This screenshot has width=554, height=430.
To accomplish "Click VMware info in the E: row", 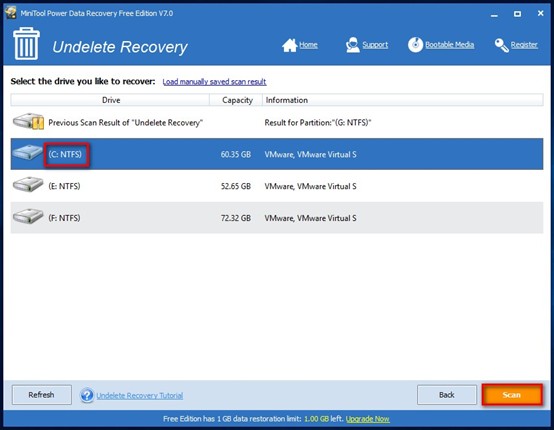I will [310, 186].
